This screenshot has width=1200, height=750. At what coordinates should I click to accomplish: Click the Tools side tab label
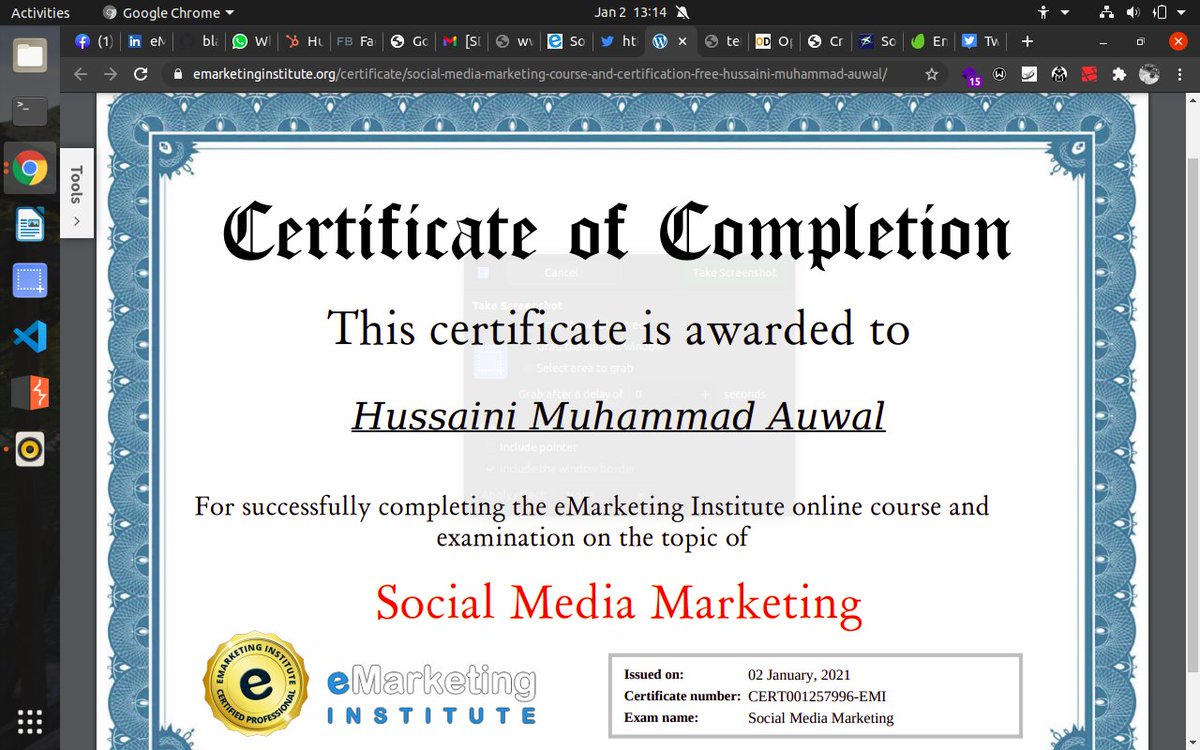77,184
